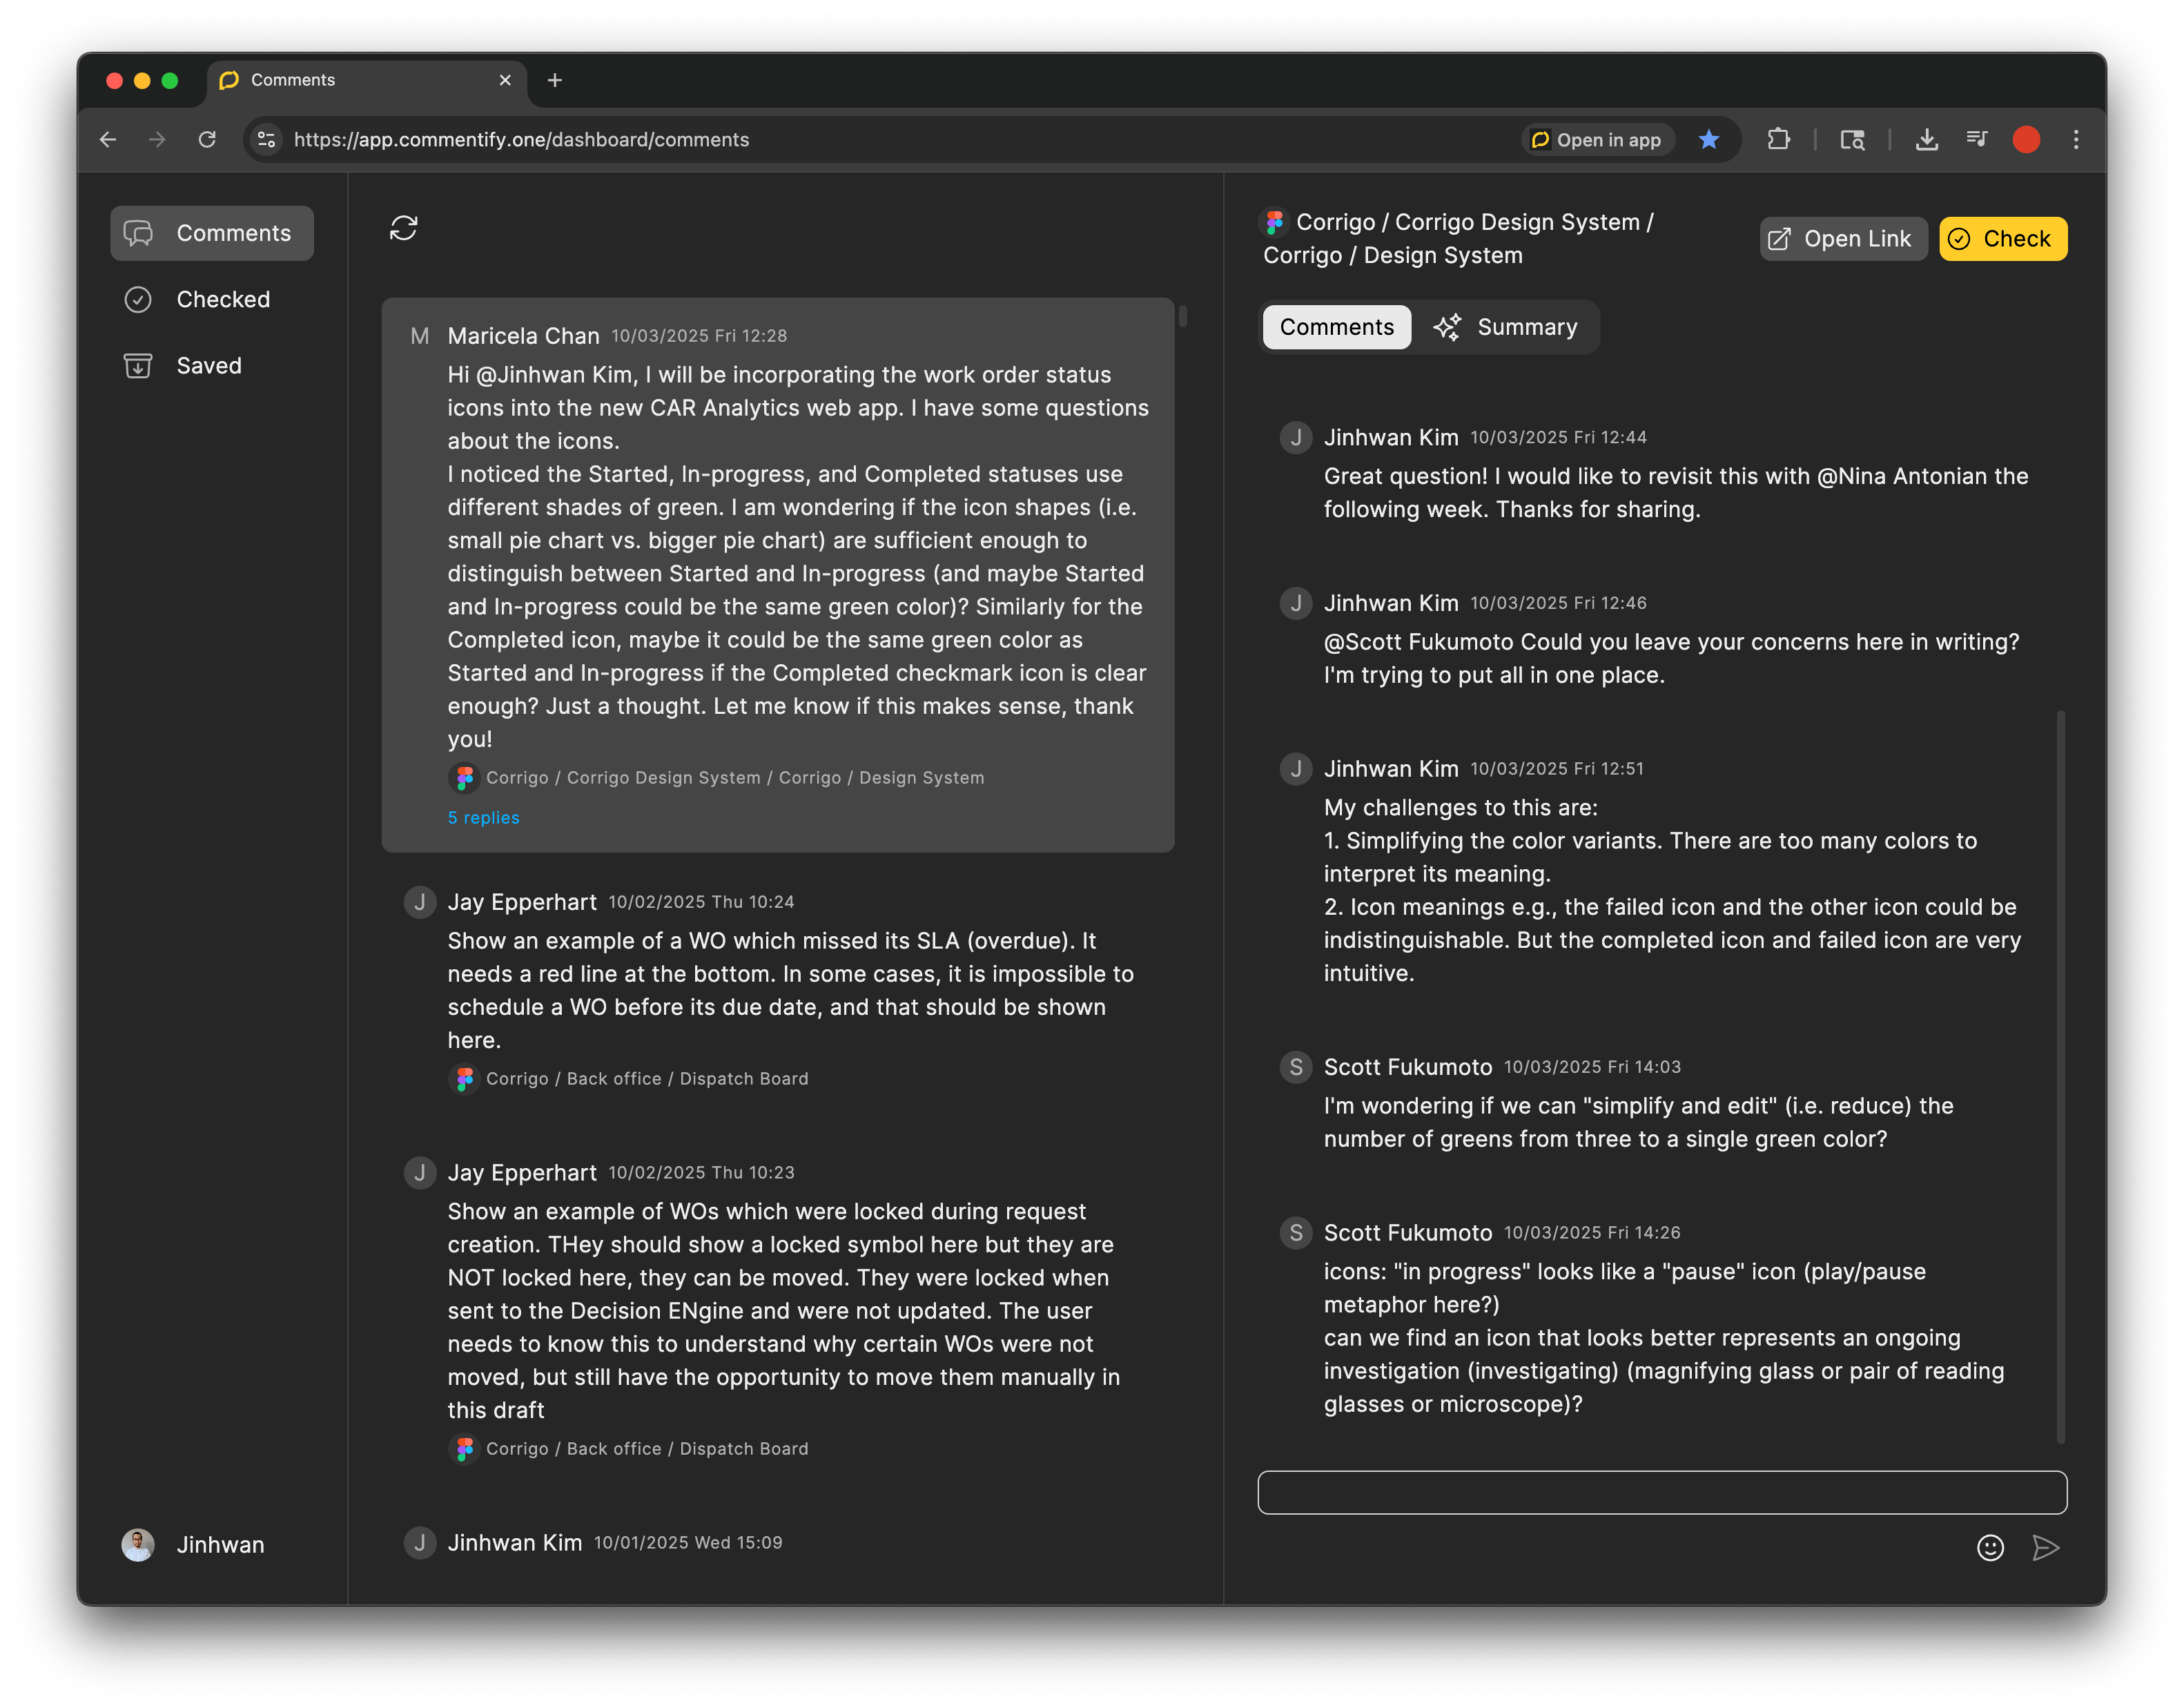Switch to the Saved filter in sidebar
This screenshot has width=2184, height=1708.
point(209,365)
